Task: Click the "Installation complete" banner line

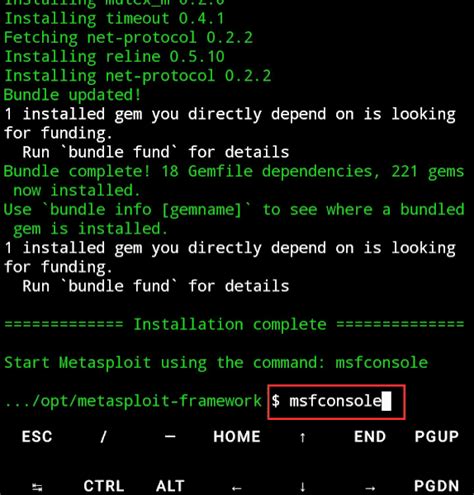Action: point(234,324)
